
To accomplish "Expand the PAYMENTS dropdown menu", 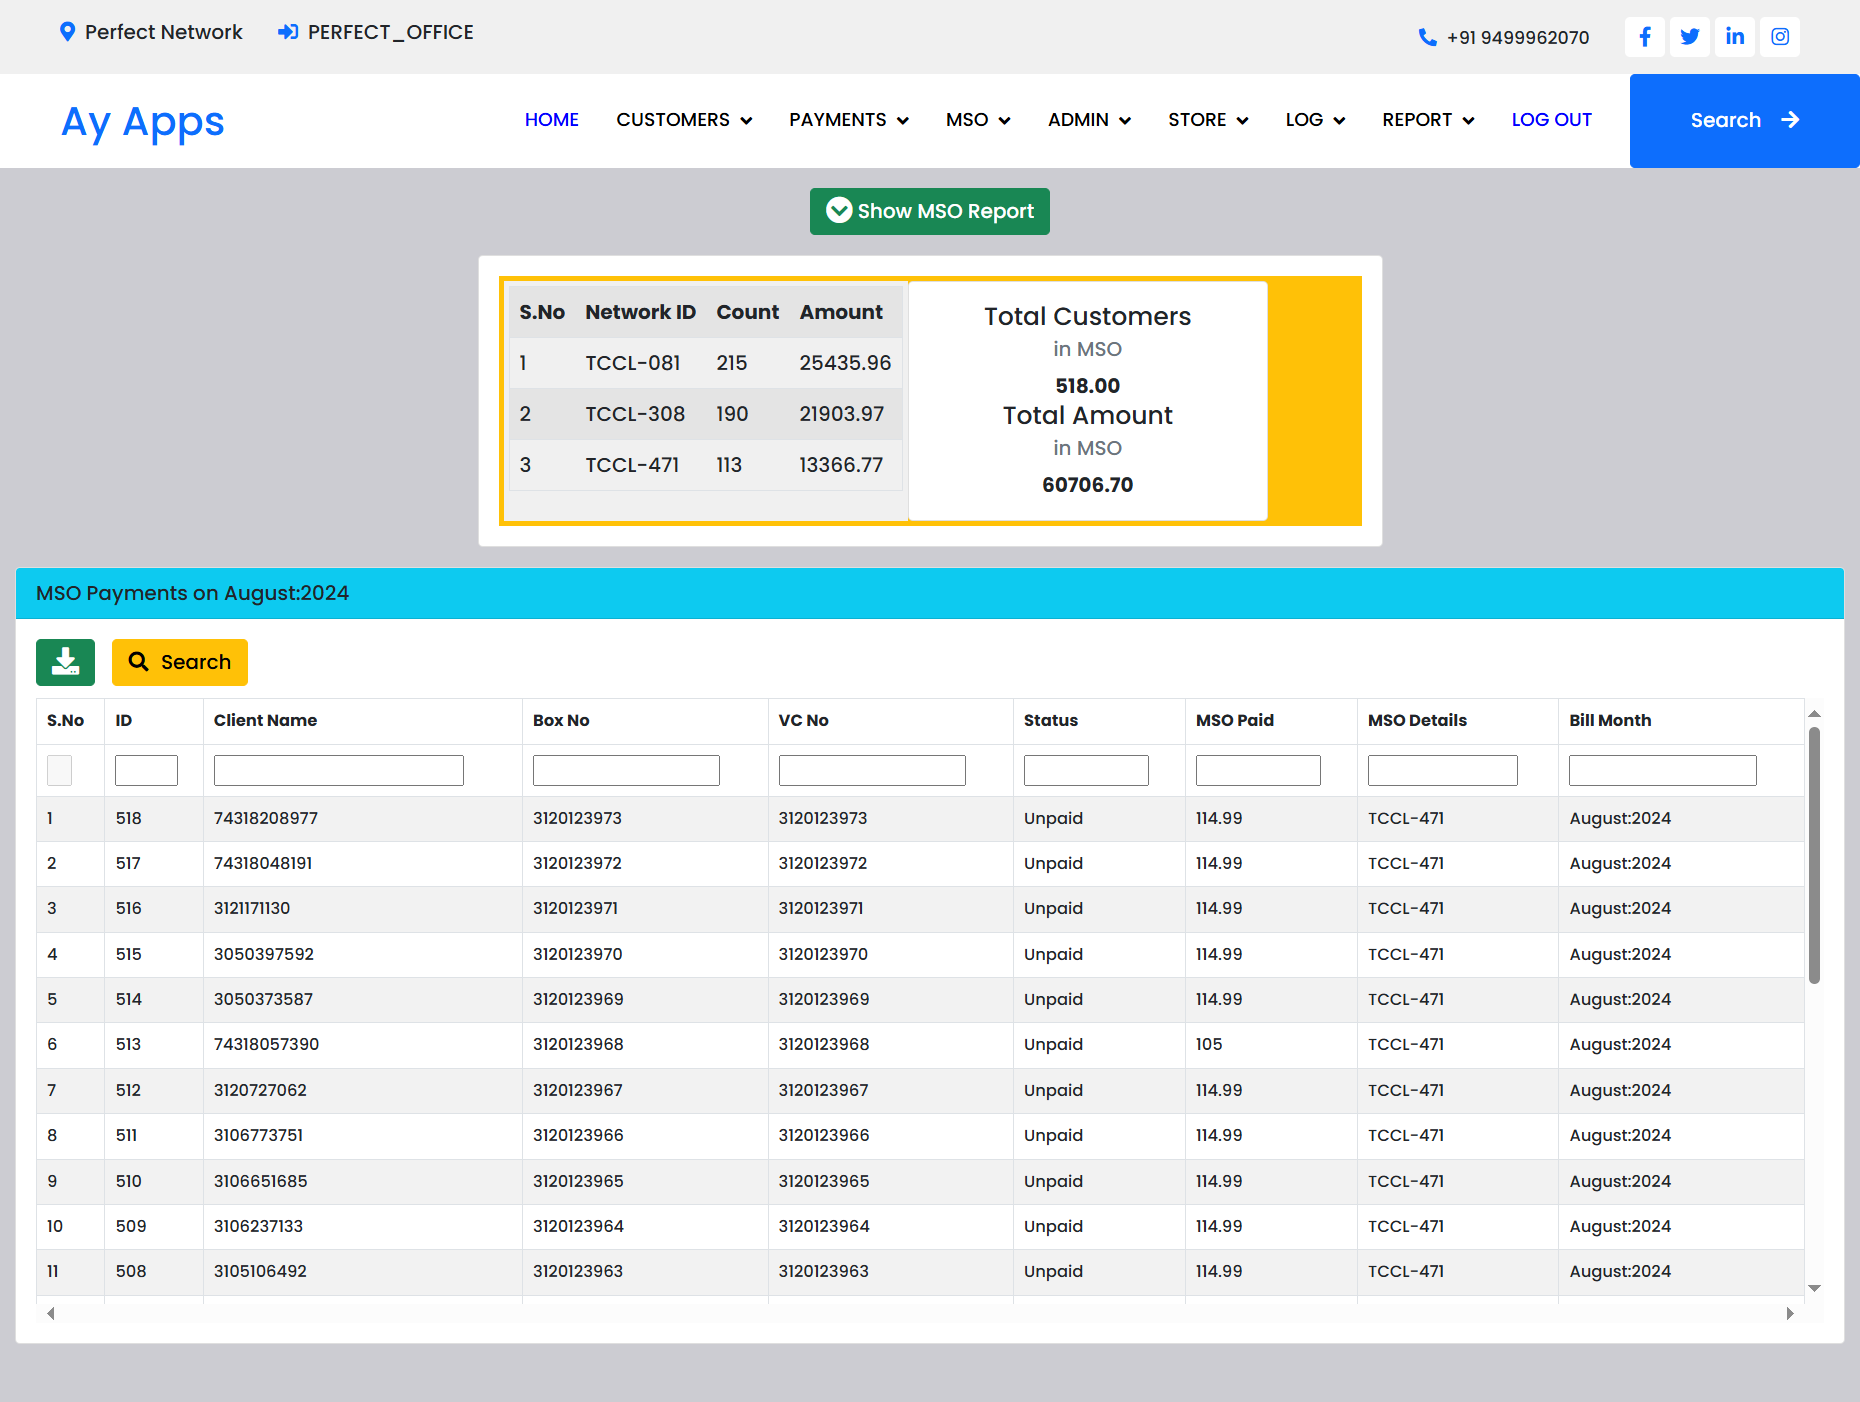I will (x=848, y=120).
